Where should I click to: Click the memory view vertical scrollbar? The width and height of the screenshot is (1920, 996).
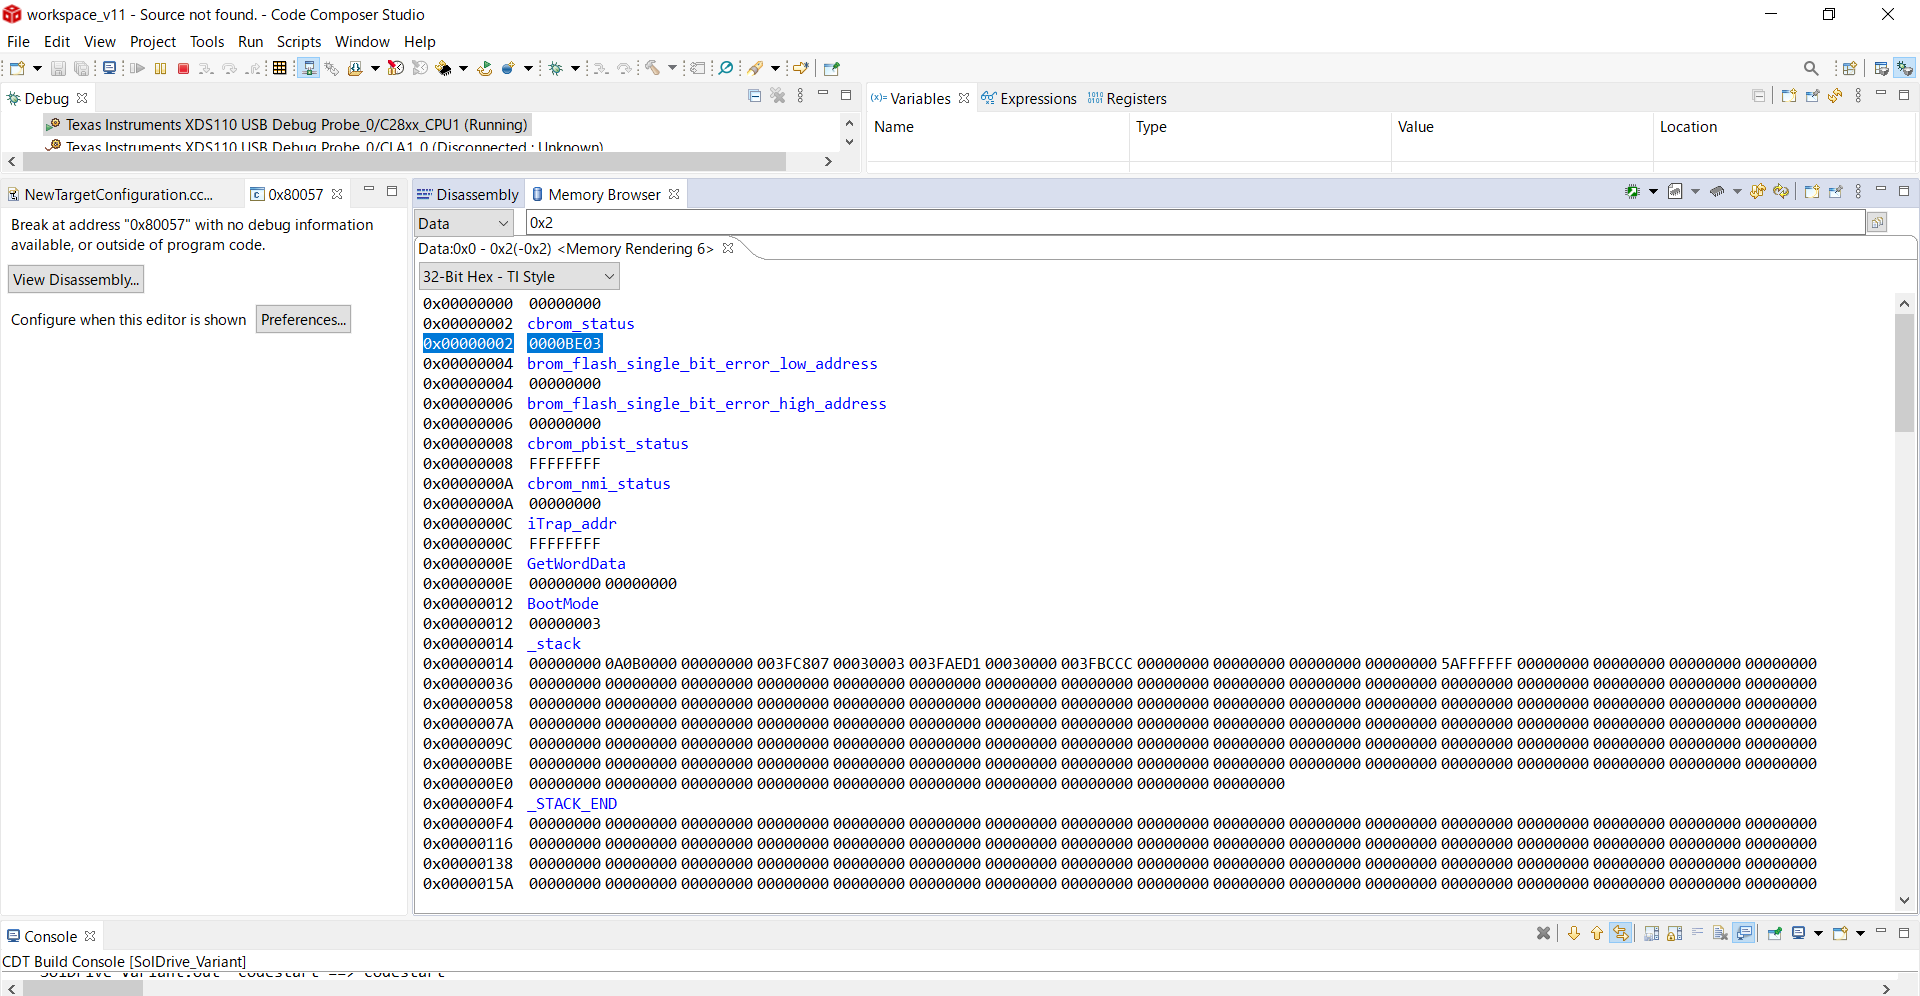tap(1904, 372)
